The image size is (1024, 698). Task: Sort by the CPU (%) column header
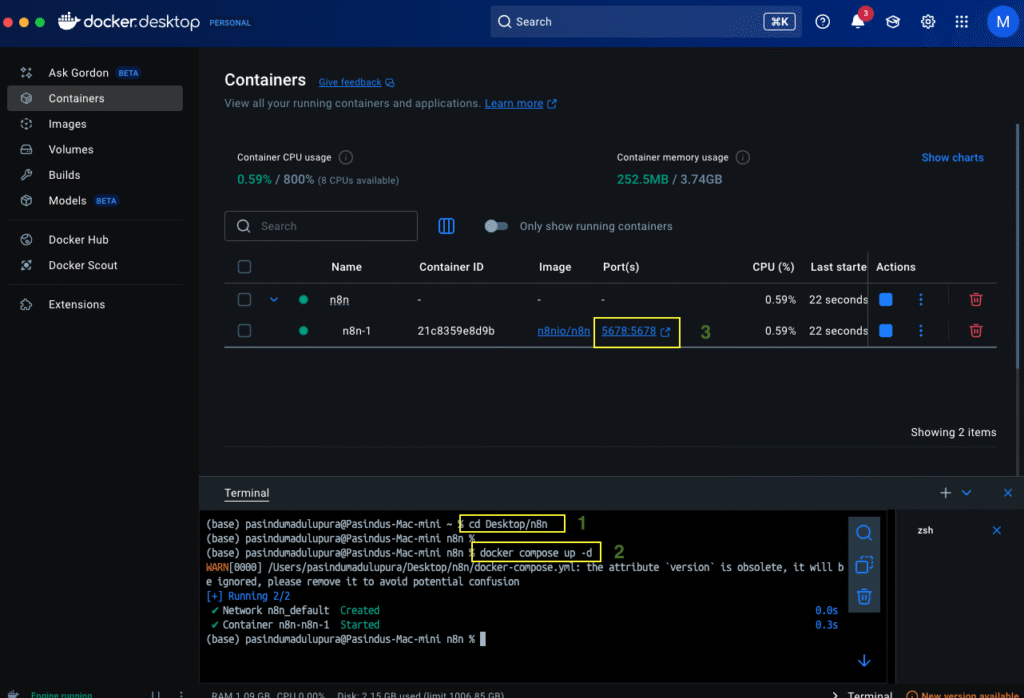pos(773,266)
